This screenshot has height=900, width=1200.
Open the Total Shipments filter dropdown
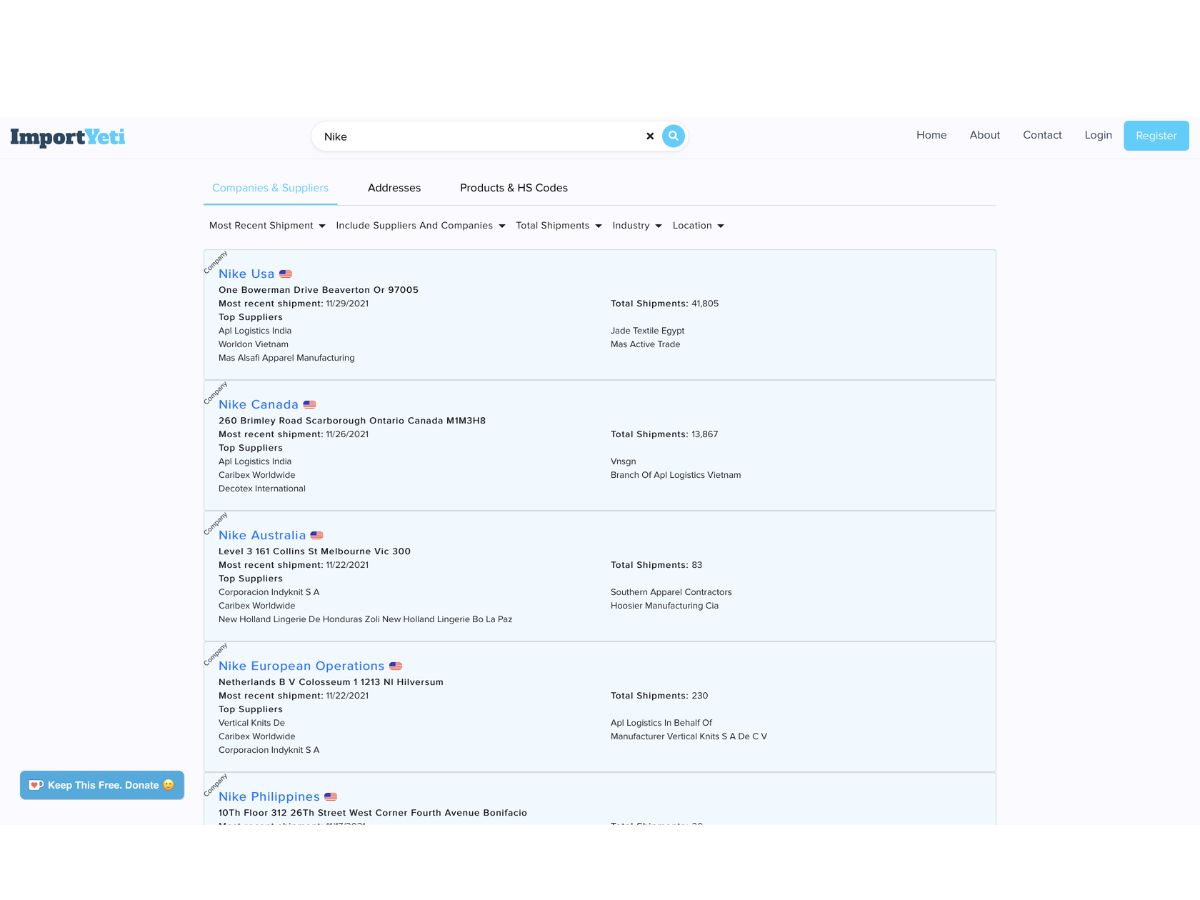point(559,226)
